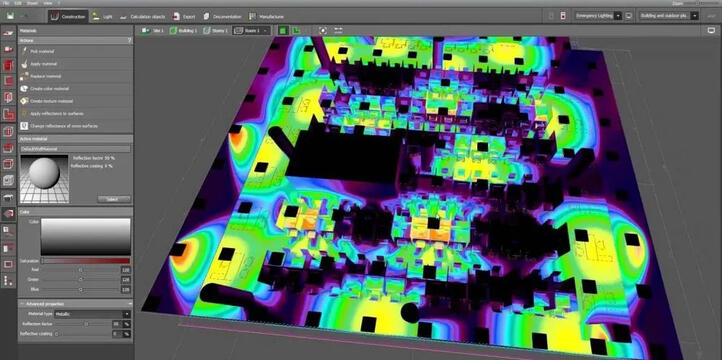Click the Reflective coating percent field

(117, 334)
